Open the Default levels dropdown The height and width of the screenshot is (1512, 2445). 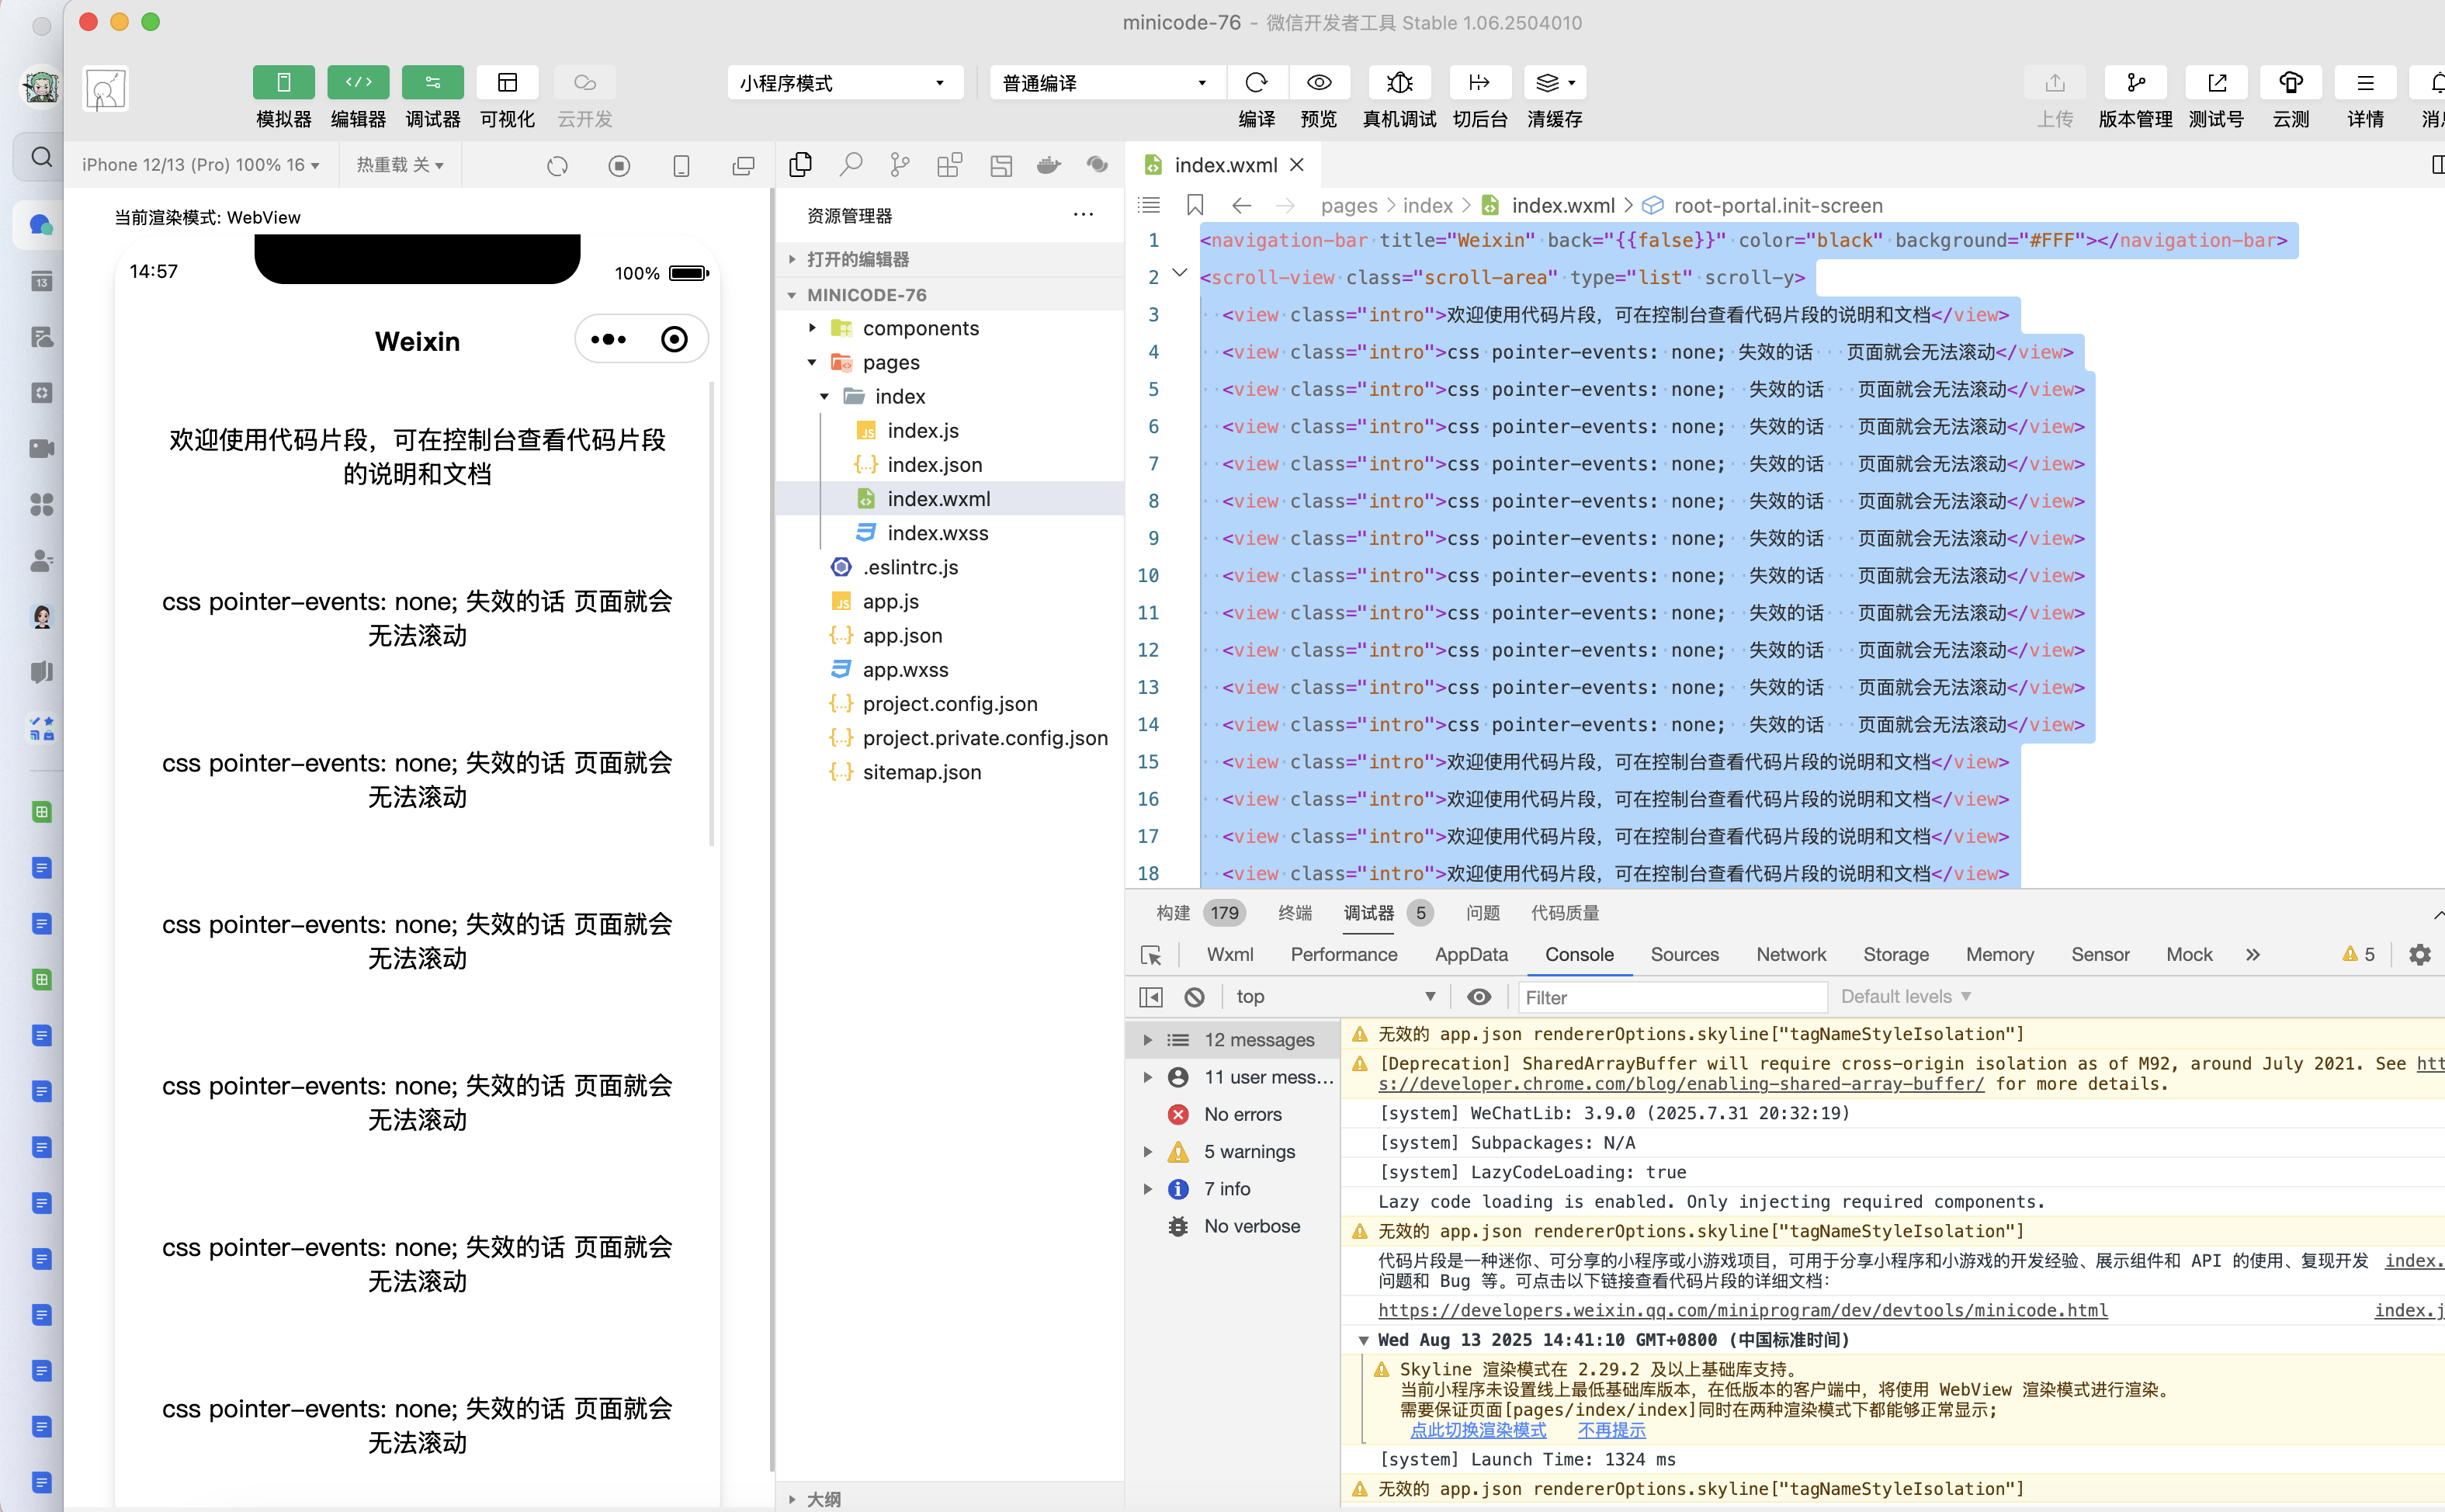(x=1905, y=997)
